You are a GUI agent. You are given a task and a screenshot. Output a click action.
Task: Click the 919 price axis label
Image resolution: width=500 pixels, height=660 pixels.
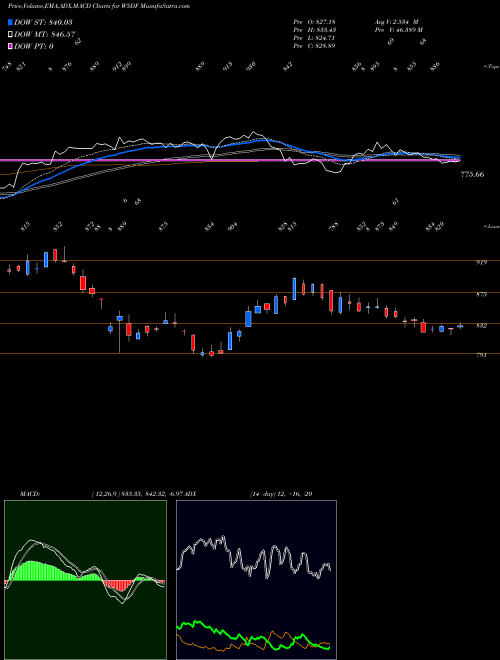coord(481,262)
